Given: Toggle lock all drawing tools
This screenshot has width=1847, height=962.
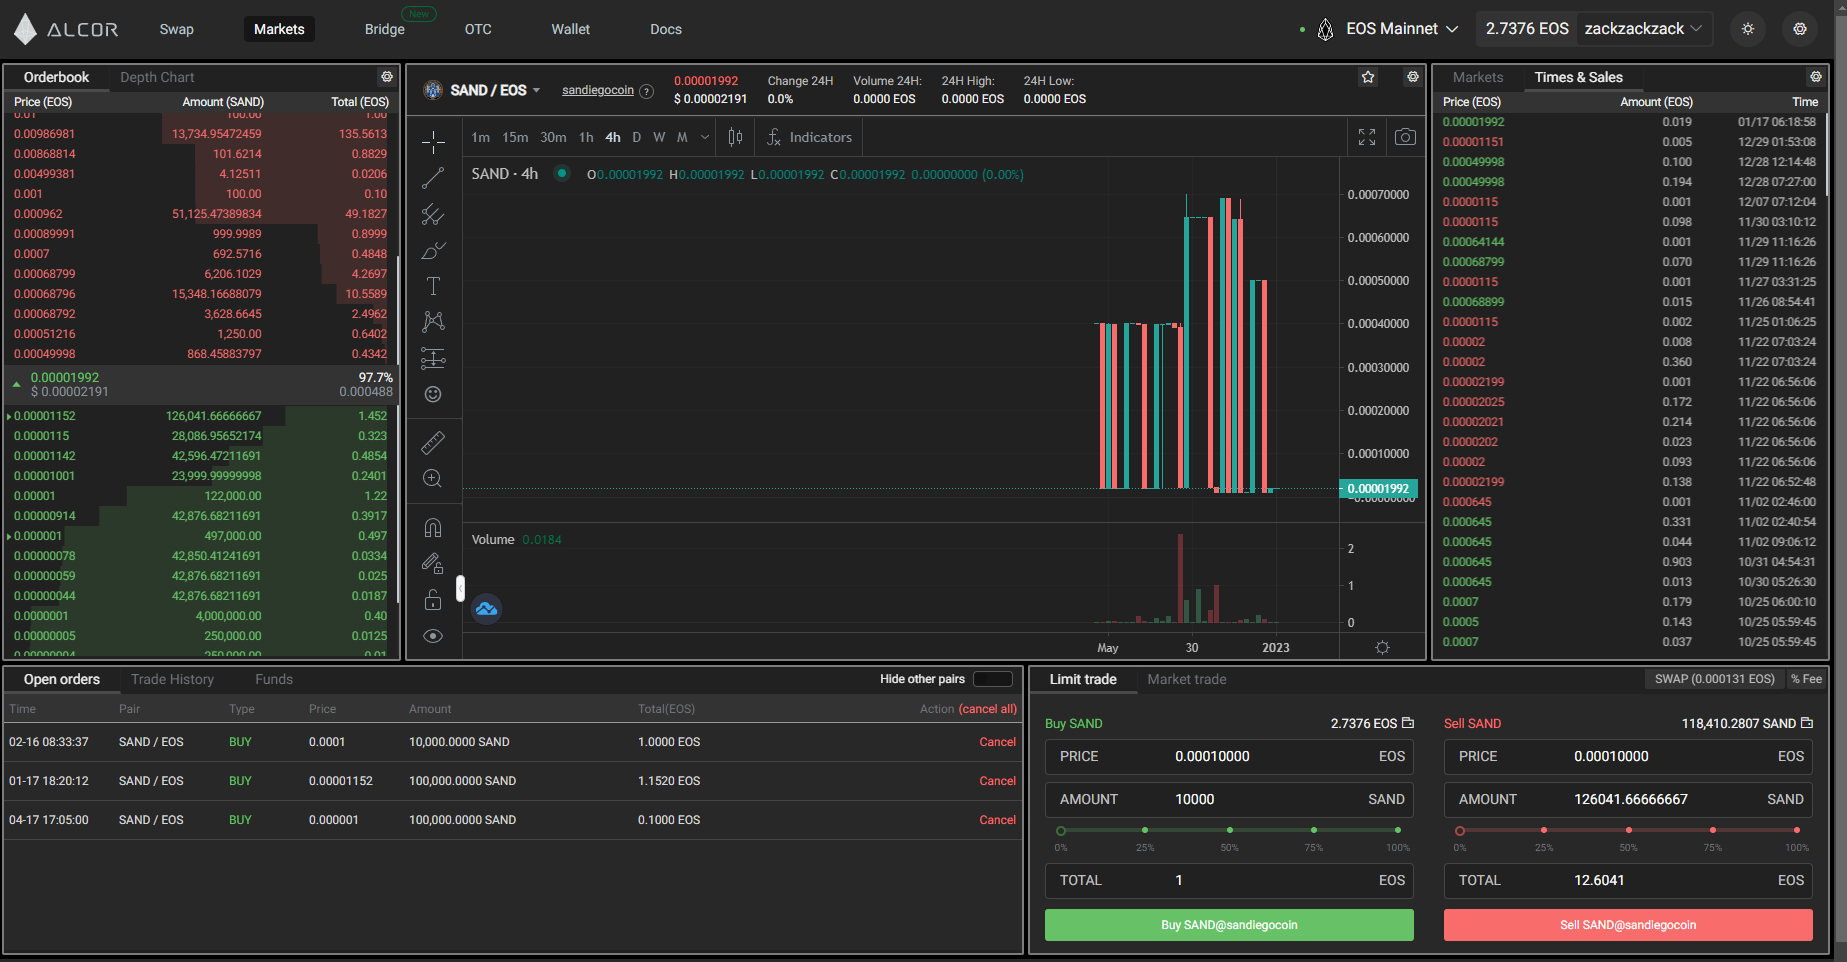Looking at the screenshot, I should tap(433, 599).
